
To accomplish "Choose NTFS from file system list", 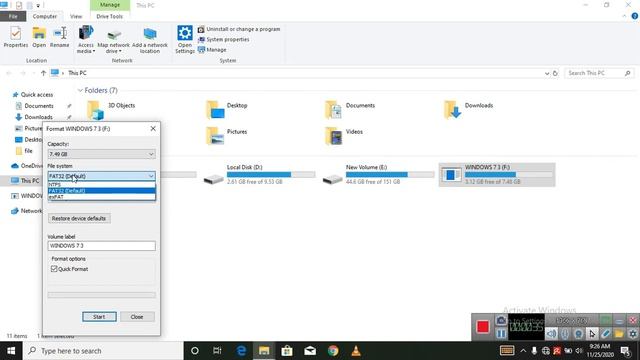I will point(101,184).
